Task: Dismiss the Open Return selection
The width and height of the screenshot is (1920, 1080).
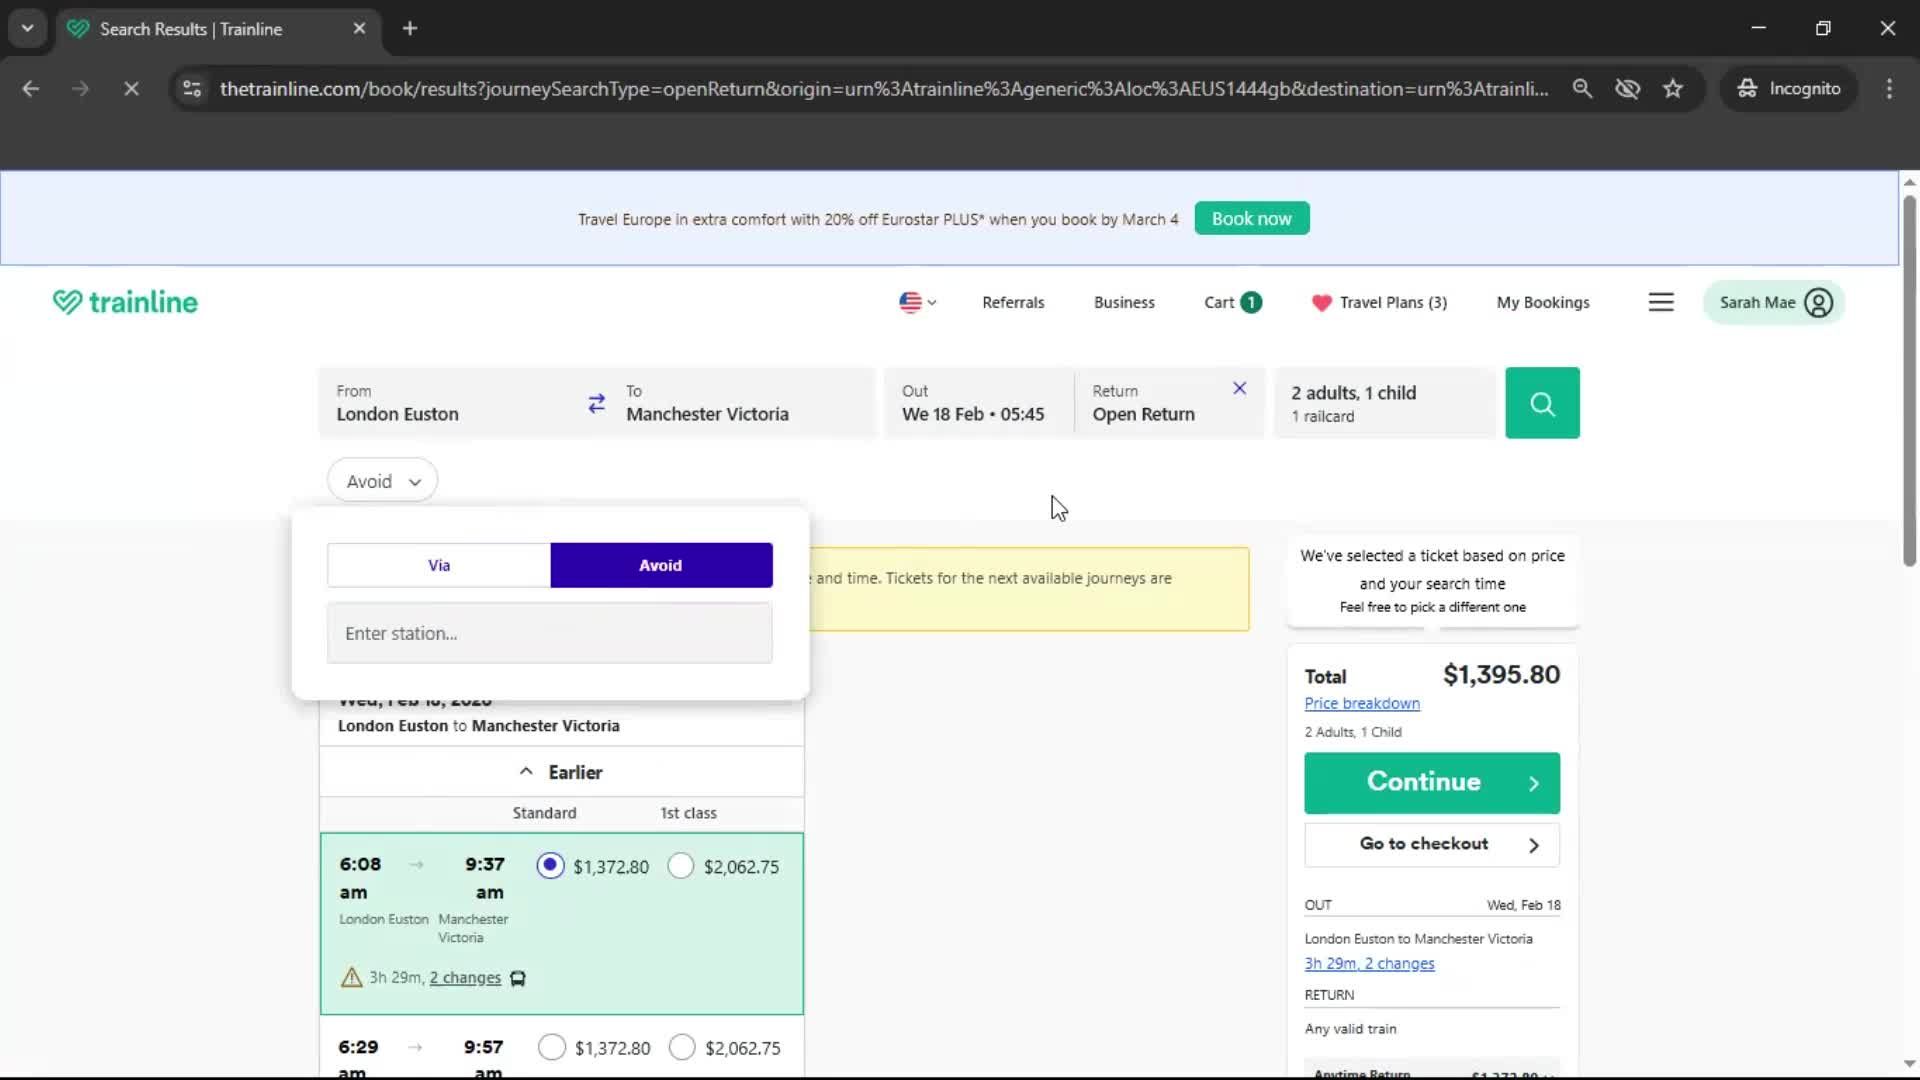Action: point(1238,388)
